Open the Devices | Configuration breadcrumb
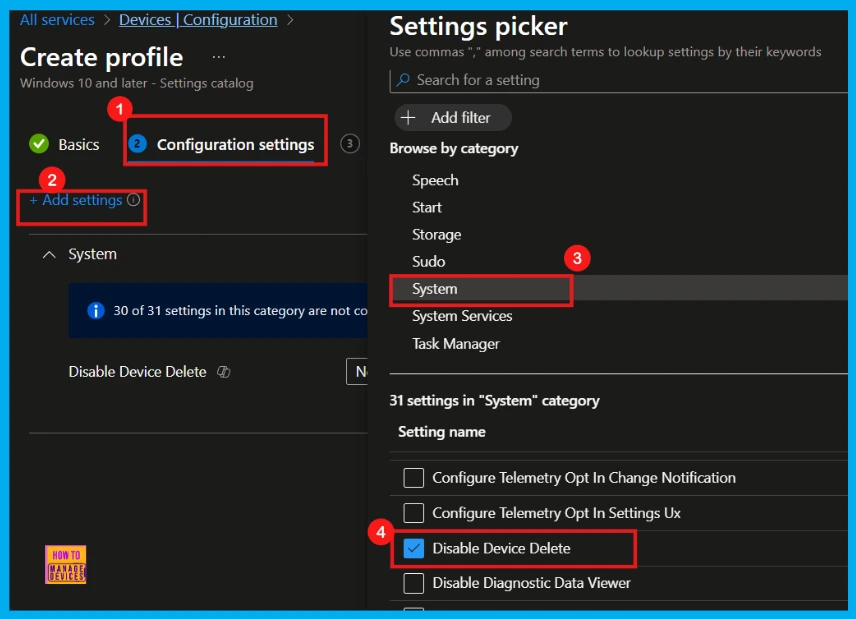The image size is (856, 619). pos(198,20)
